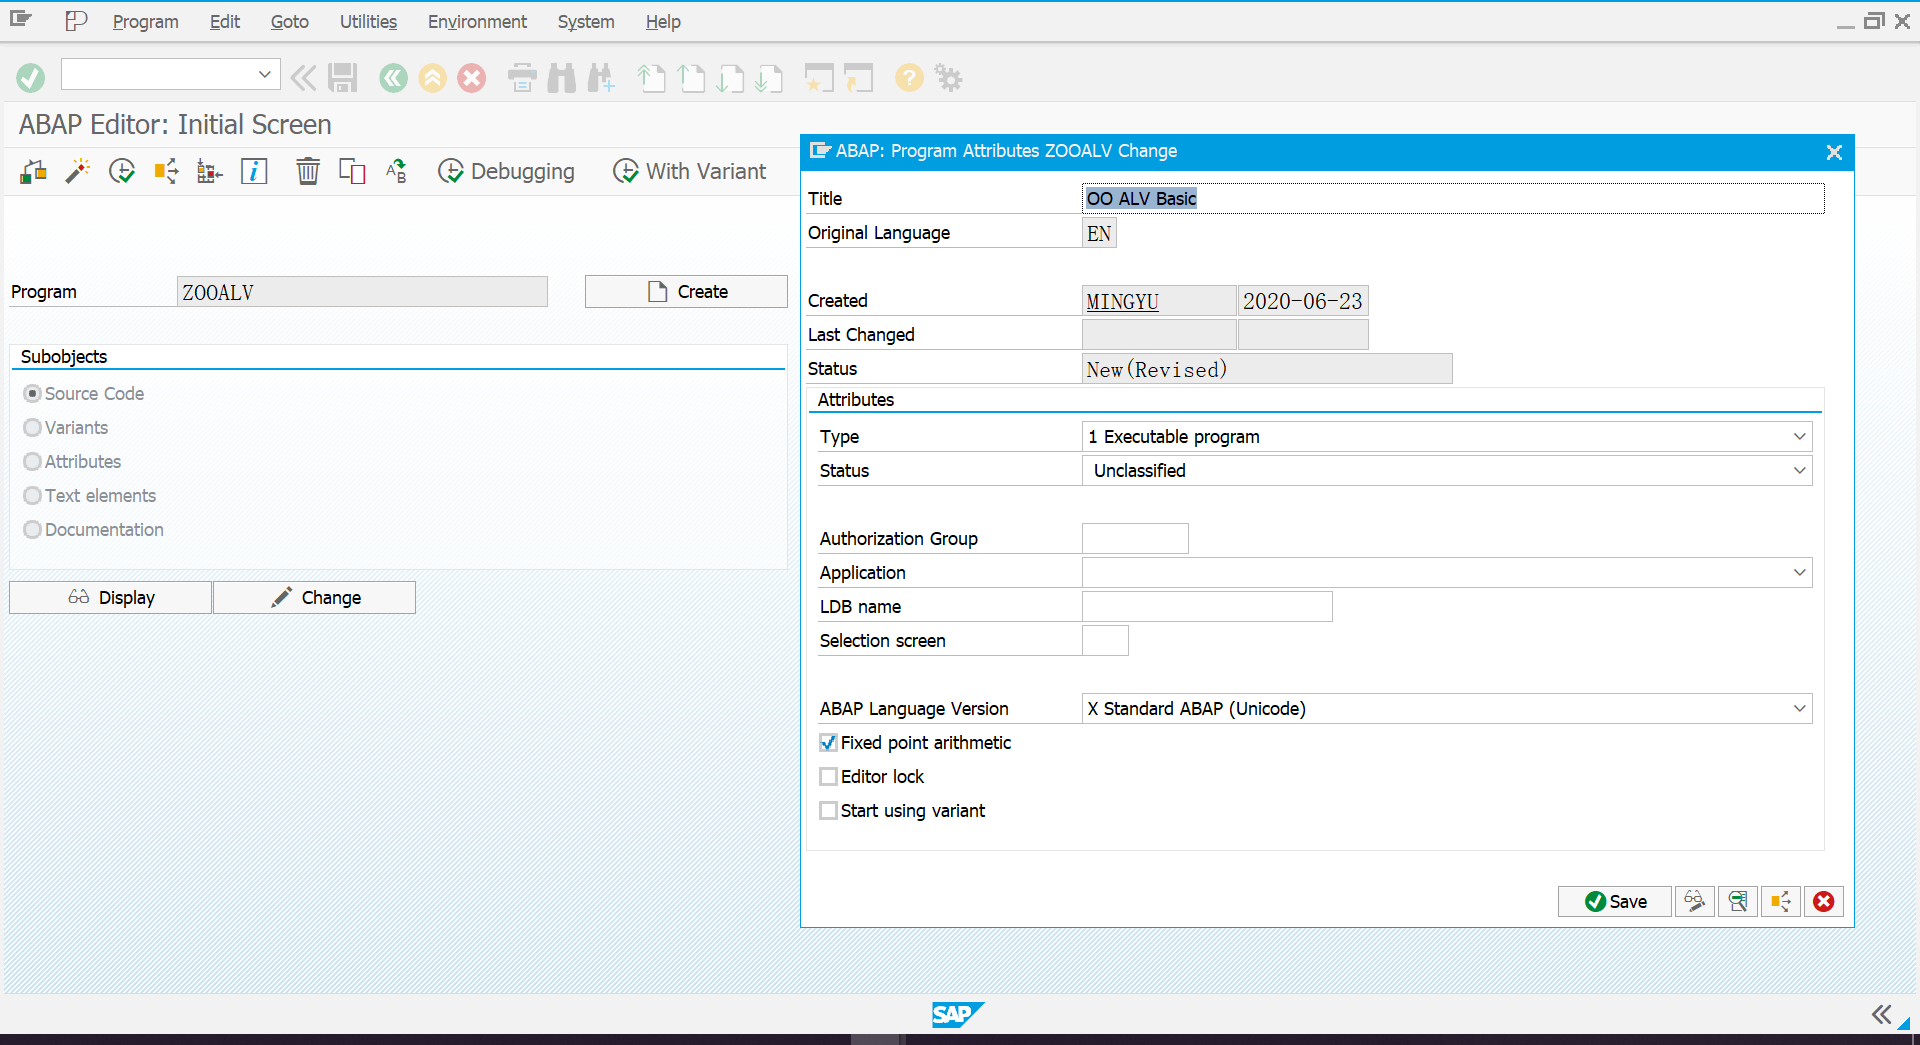Click the Last Page icon

click(x=769, y=77)
